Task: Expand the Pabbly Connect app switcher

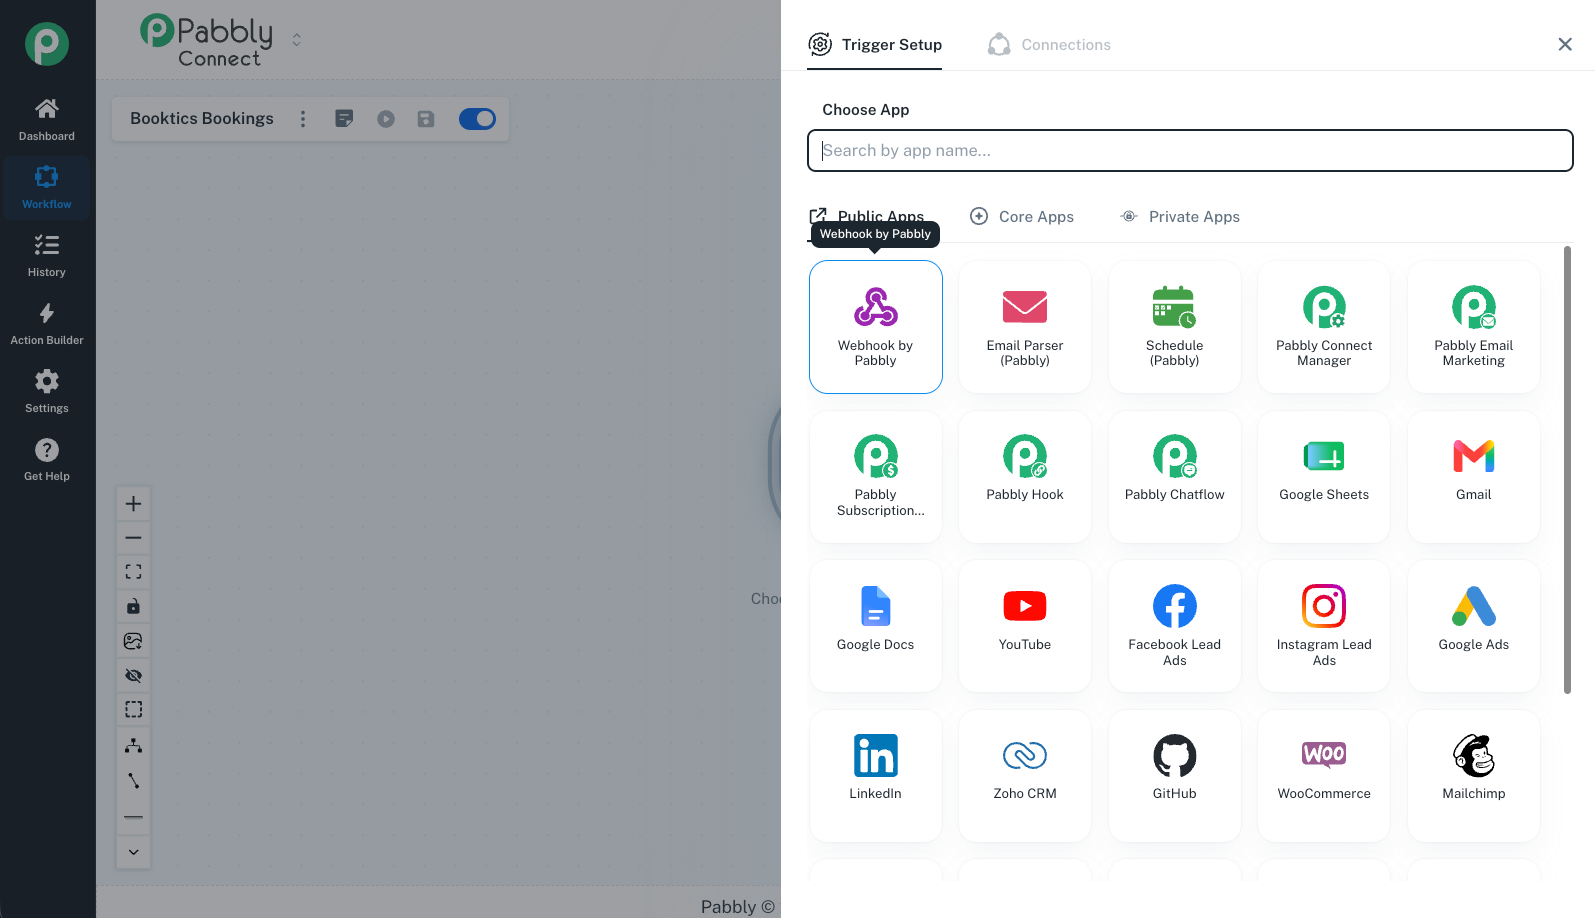Action: (297, 40)
